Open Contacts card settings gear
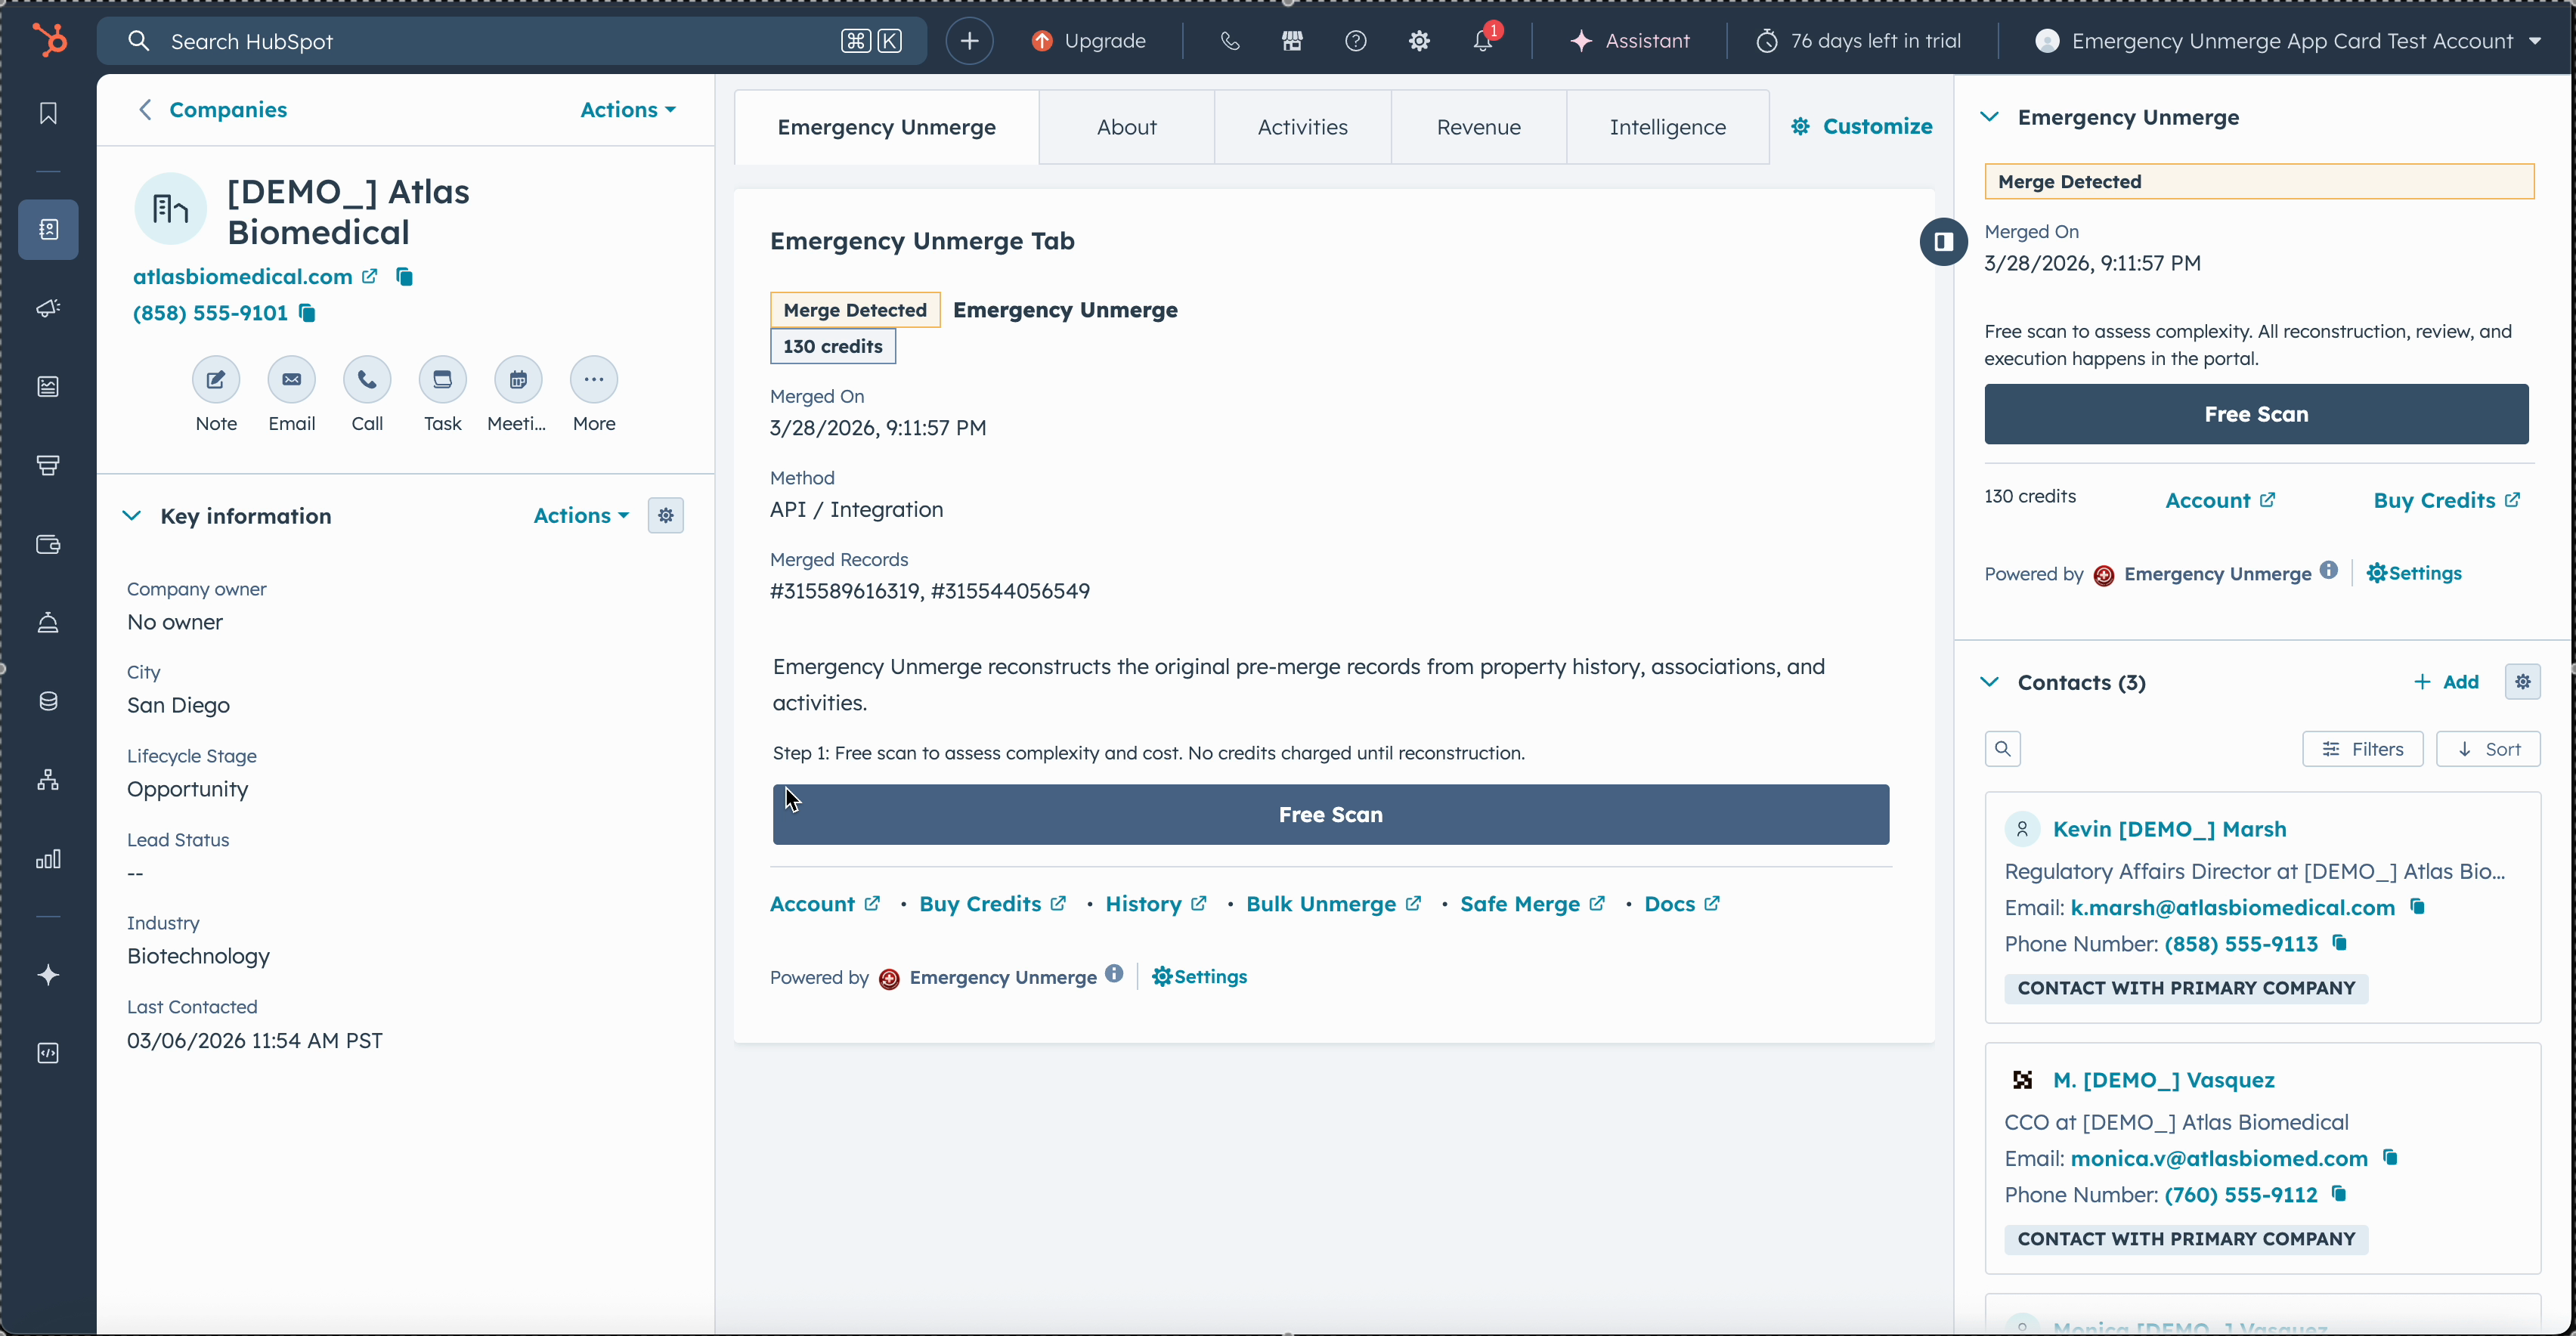 pyautogui.click(x=2522, y=682)
